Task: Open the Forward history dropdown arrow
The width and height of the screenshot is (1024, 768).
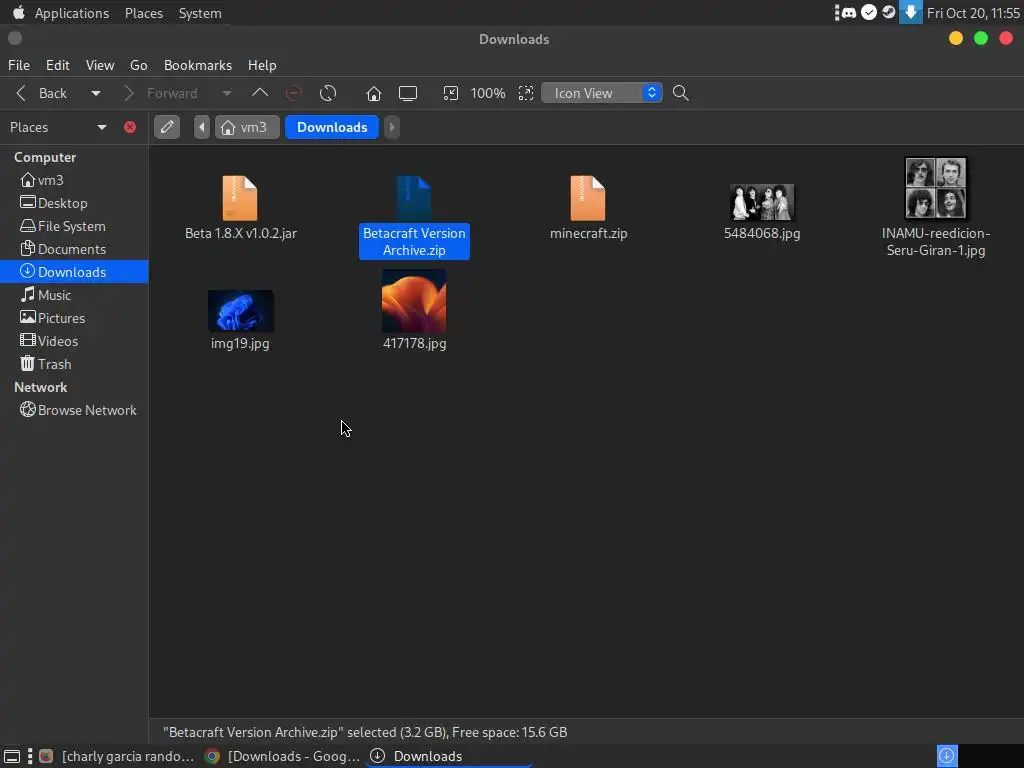Action: [227, 93]
